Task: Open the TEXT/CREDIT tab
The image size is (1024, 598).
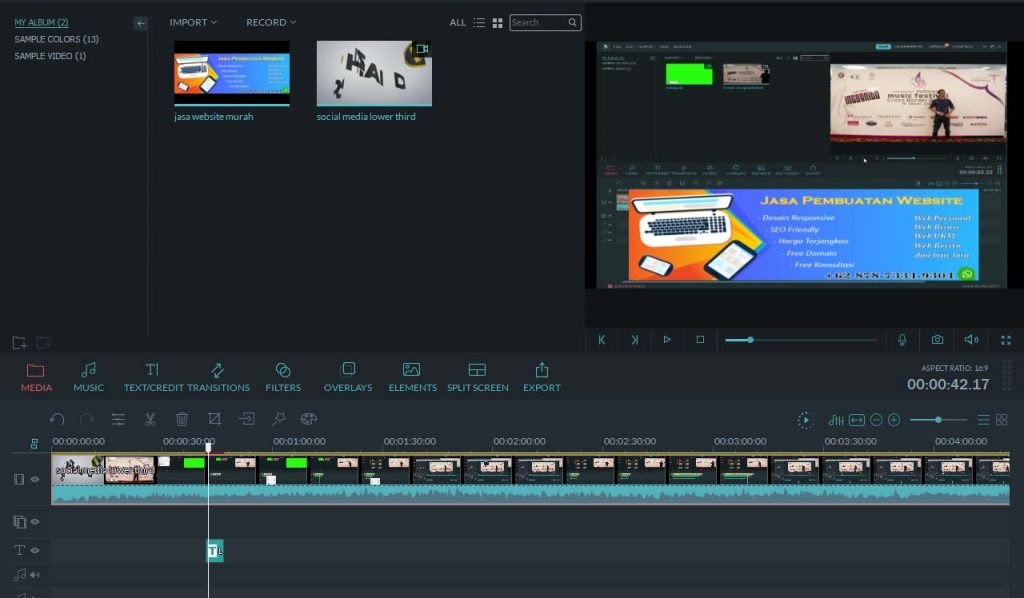Action: click(x=152, y=377)
